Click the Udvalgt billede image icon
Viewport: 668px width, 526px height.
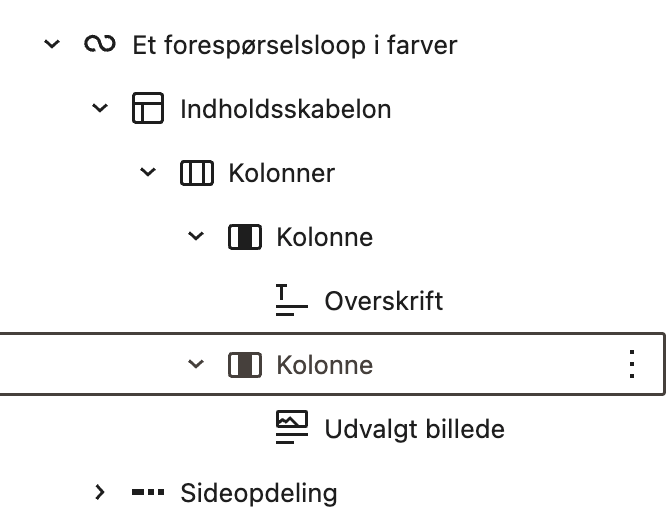292,429
